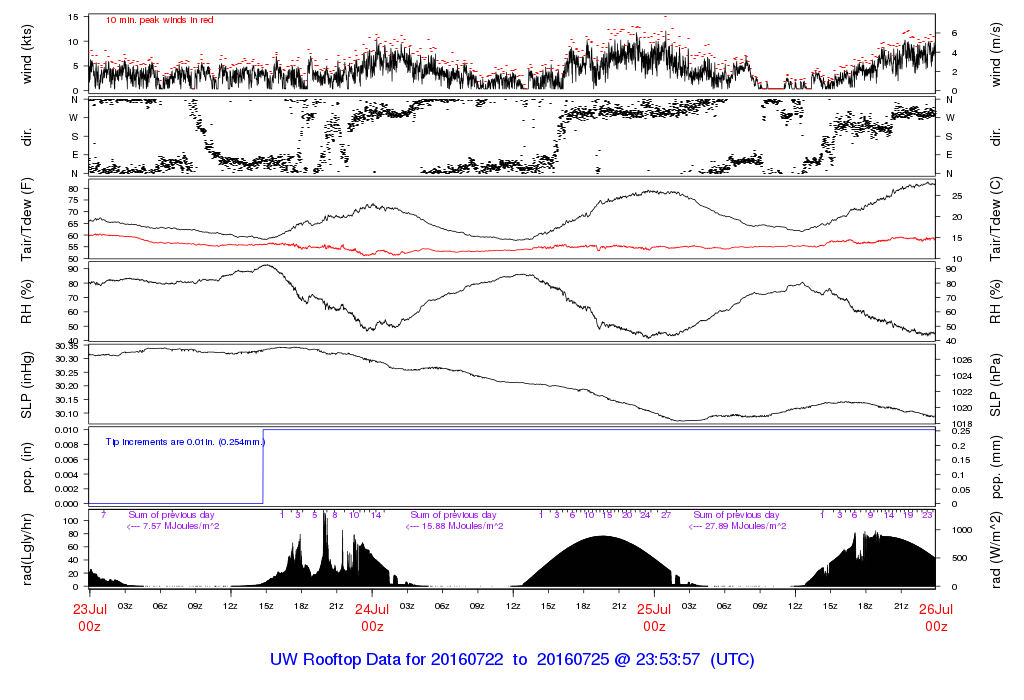The height and width of the screenshot is (700, 1024).
Task: Click the 'wind (kts)' left axis label
Action: click(x=27, y=53)
